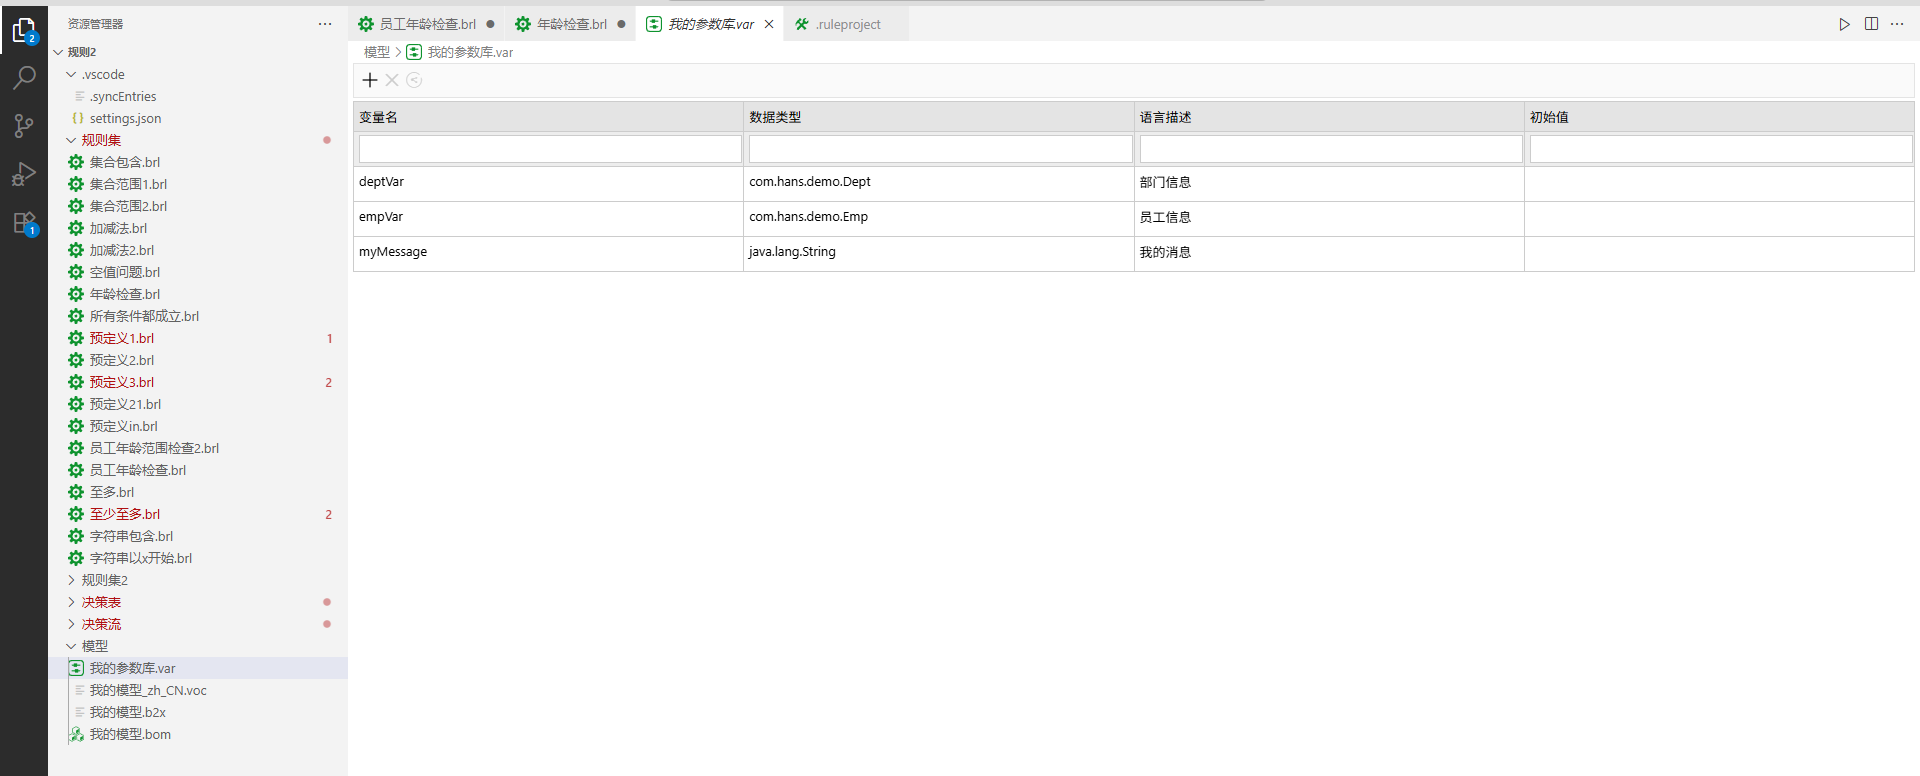This screenshot has height=776, width=1920.
Task: Open the Explorer view in activity bar
Action: (x=24, y=31)
